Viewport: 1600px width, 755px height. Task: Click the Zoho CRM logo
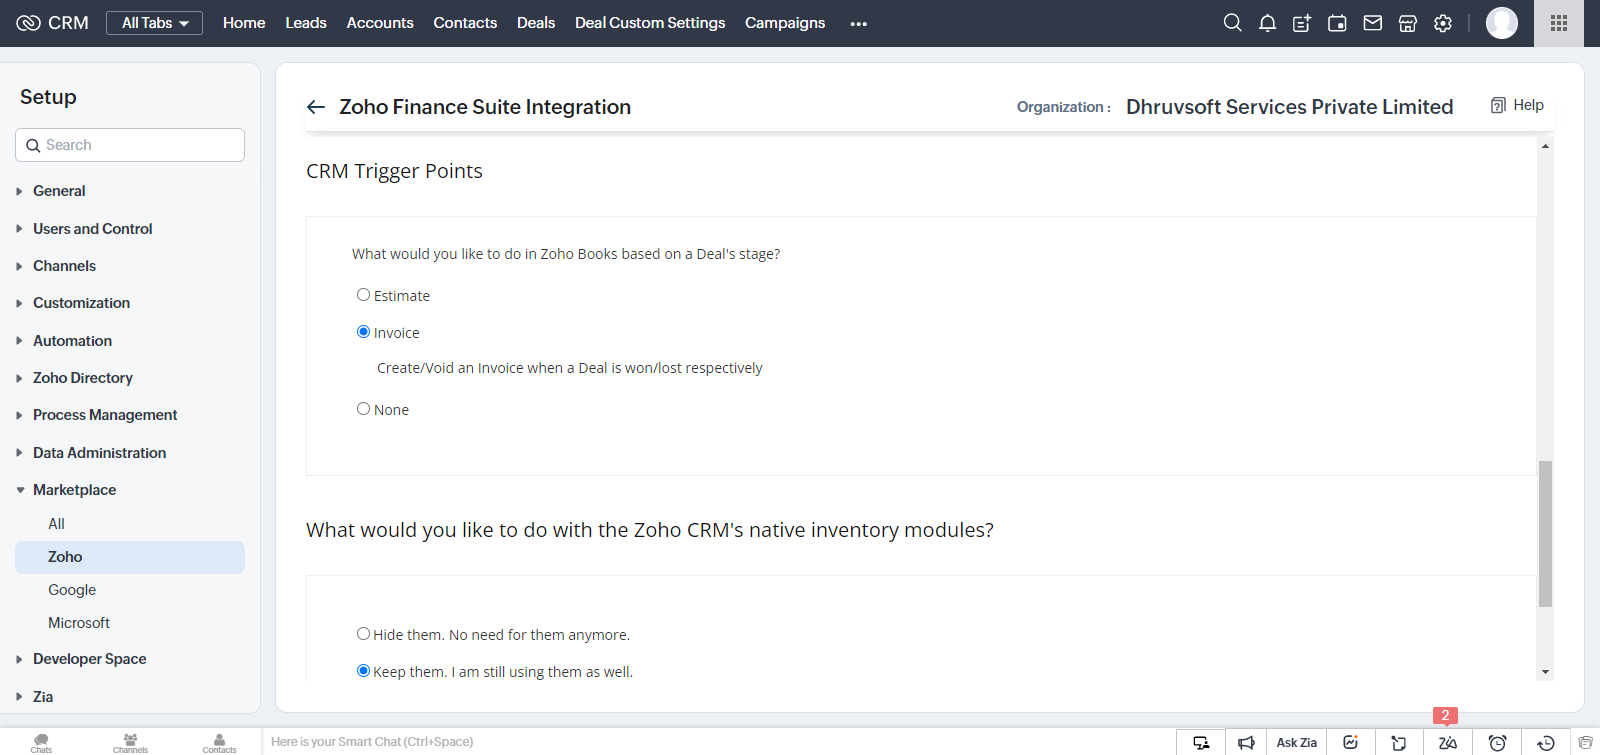coord(53,23)
